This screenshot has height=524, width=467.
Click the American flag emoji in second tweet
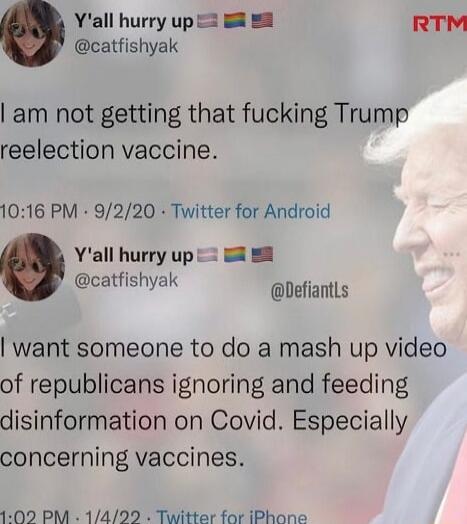click(x=262, y=255)
